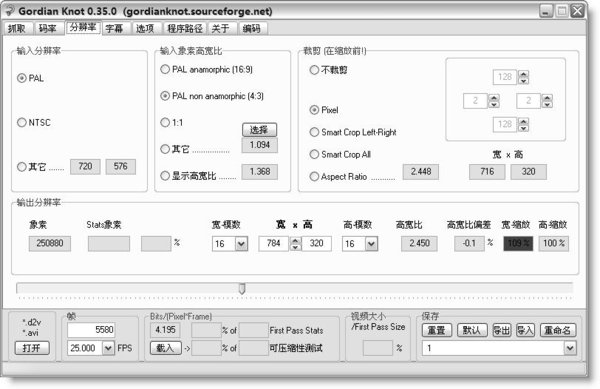This screenshot has height=389, width=600.
Task: Increase the right crop value 2
Action: 547,97
